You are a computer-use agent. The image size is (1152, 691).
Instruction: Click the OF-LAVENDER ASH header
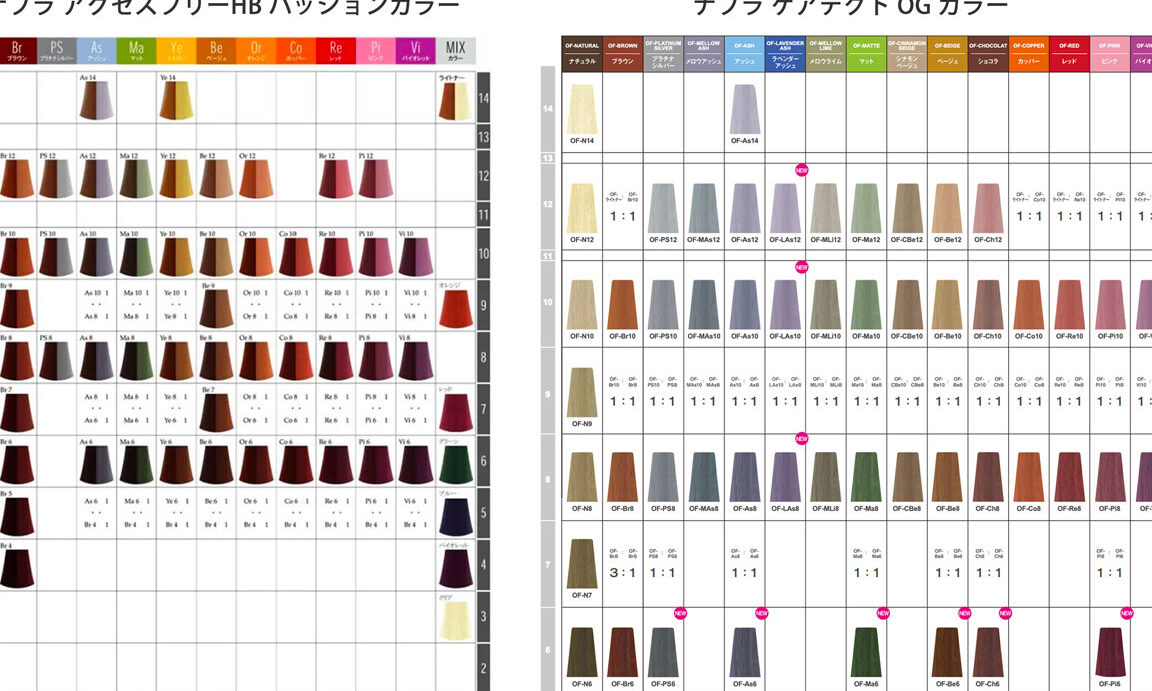(785, 53)
